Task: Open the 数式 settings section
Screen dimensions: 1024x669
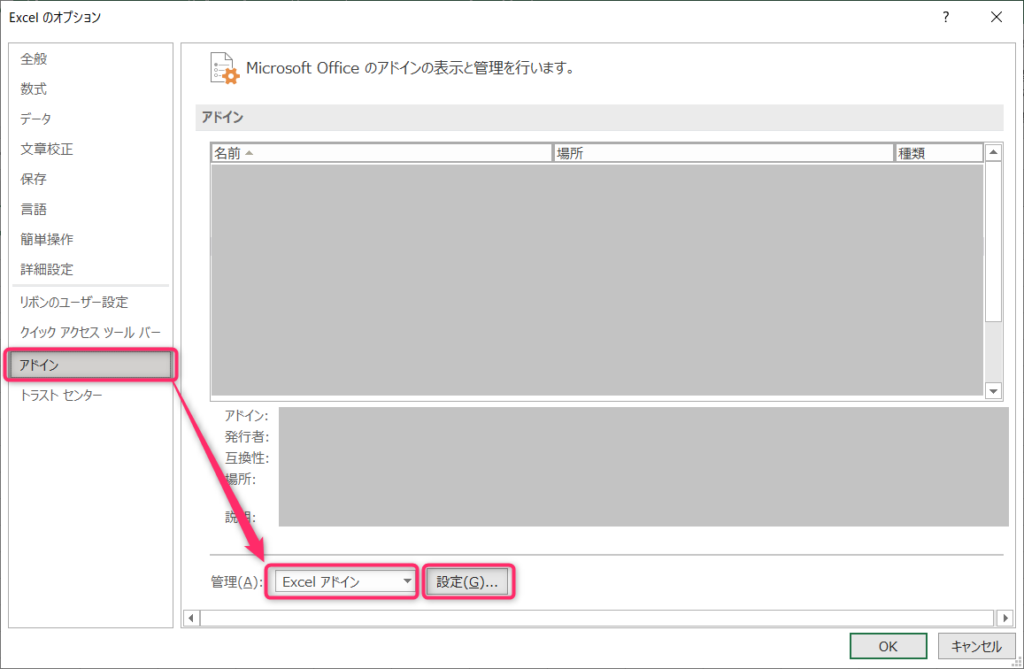Action: pos(33,88)
